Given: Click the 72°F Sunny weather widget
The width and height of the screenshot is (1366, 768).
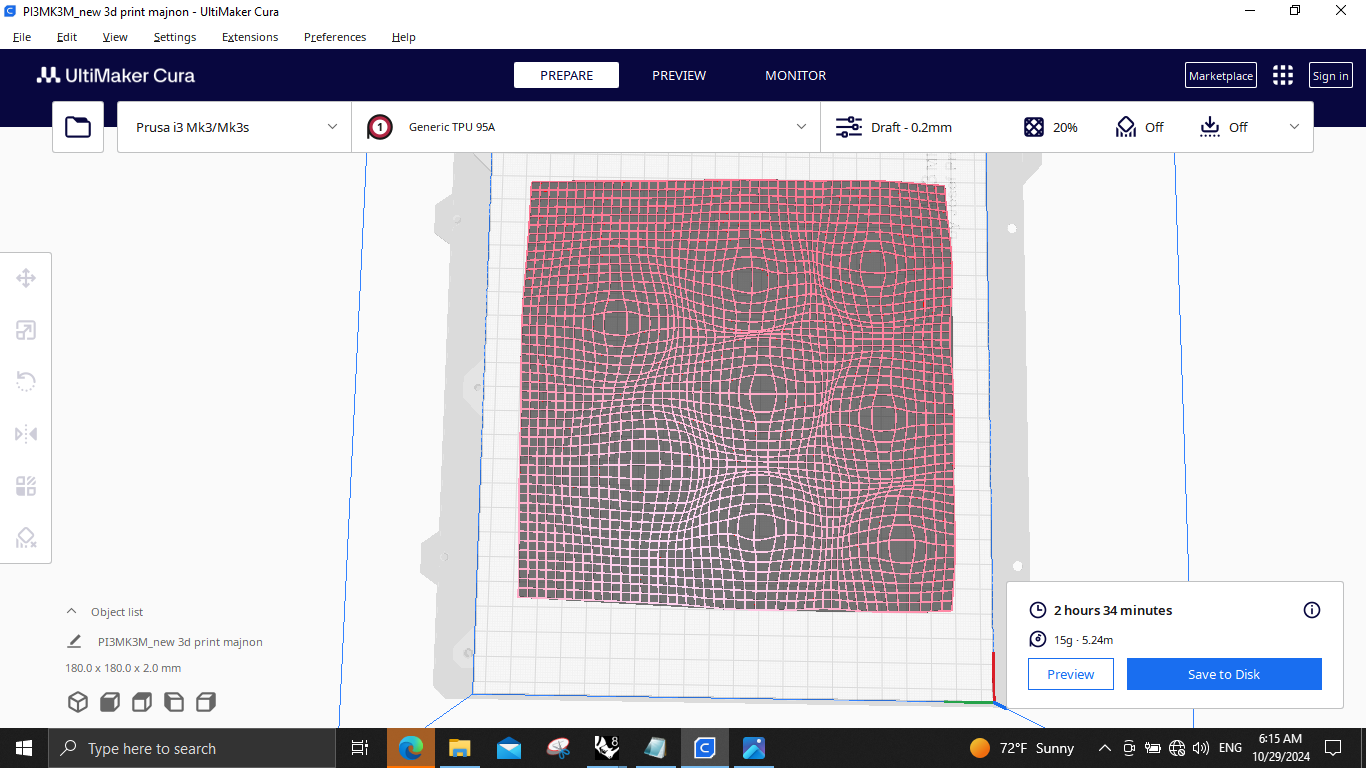Looking at the screenshot, I should (x=1022, y=748).
